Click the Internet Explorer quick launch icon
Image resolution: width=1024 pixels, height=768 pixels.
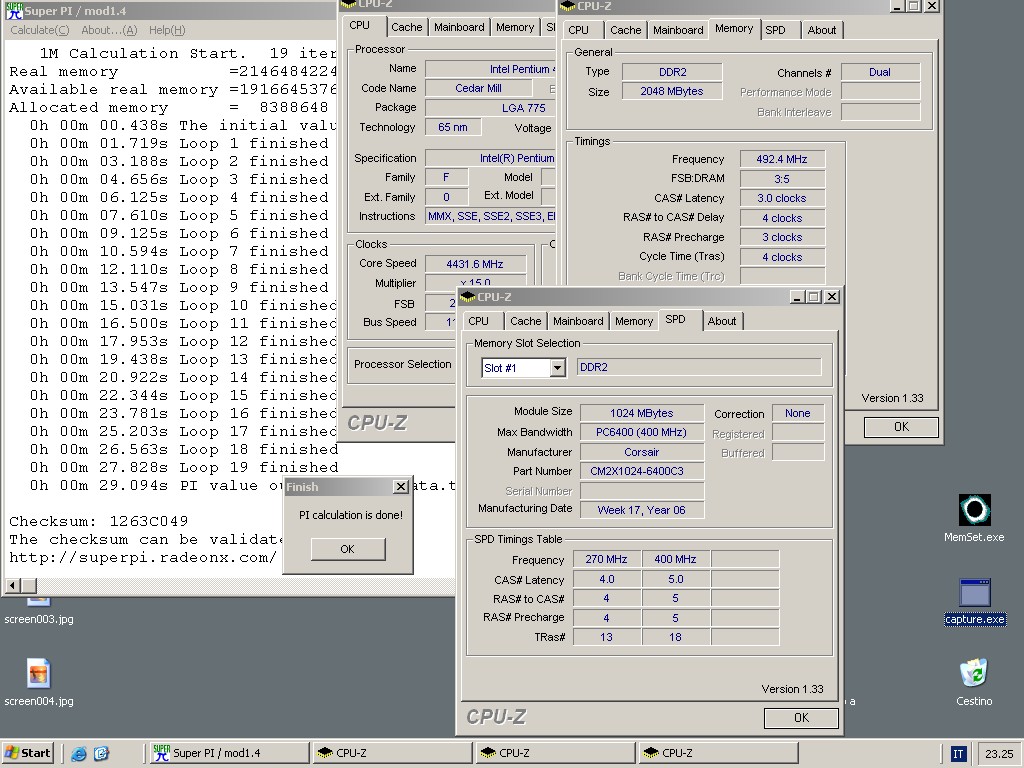click(x=79, y=754)
